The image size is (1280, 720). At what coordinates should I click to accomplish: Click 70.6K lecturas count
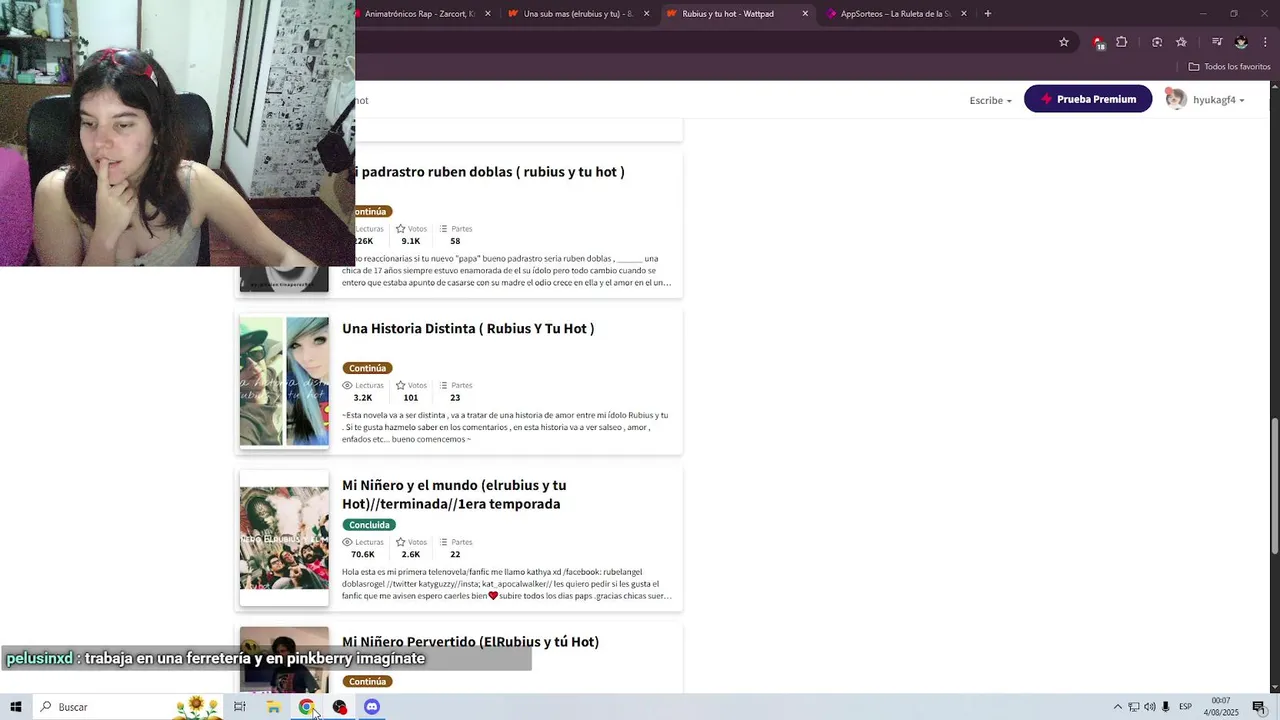362,554
